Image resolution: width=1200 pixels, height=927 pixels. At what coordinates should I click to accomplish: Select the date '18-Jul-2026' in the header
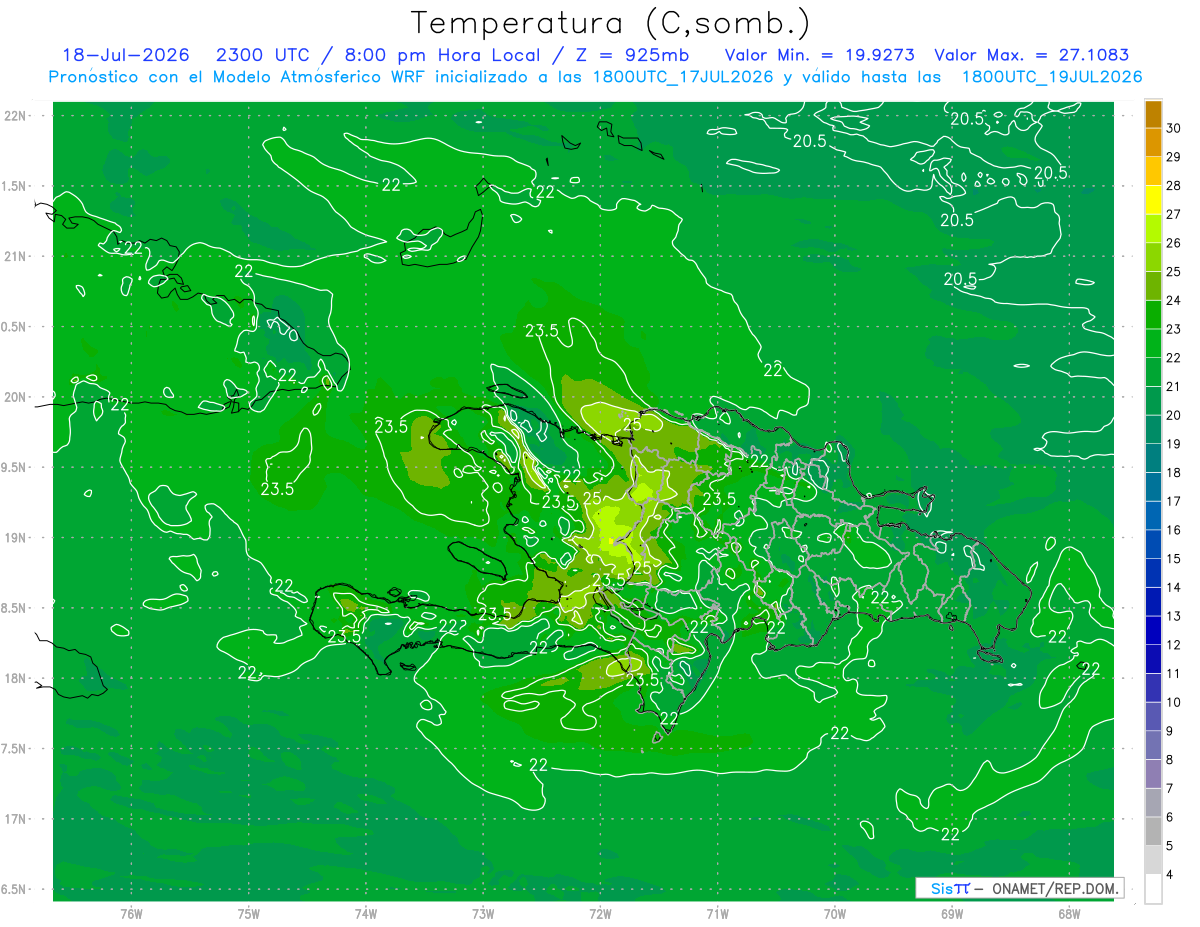pos(126,55)
